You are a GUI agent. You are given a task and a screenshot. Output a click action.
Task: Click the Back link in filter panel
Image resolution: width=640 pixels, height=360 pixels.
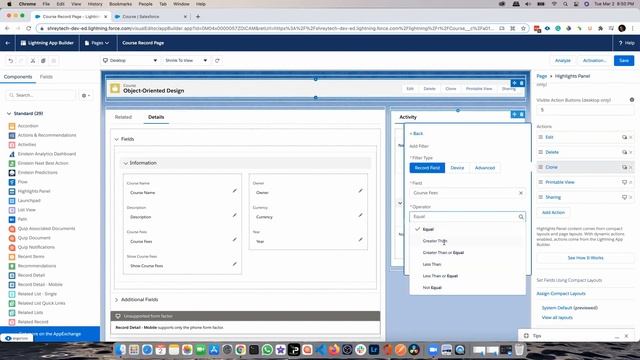pos(416,133)
